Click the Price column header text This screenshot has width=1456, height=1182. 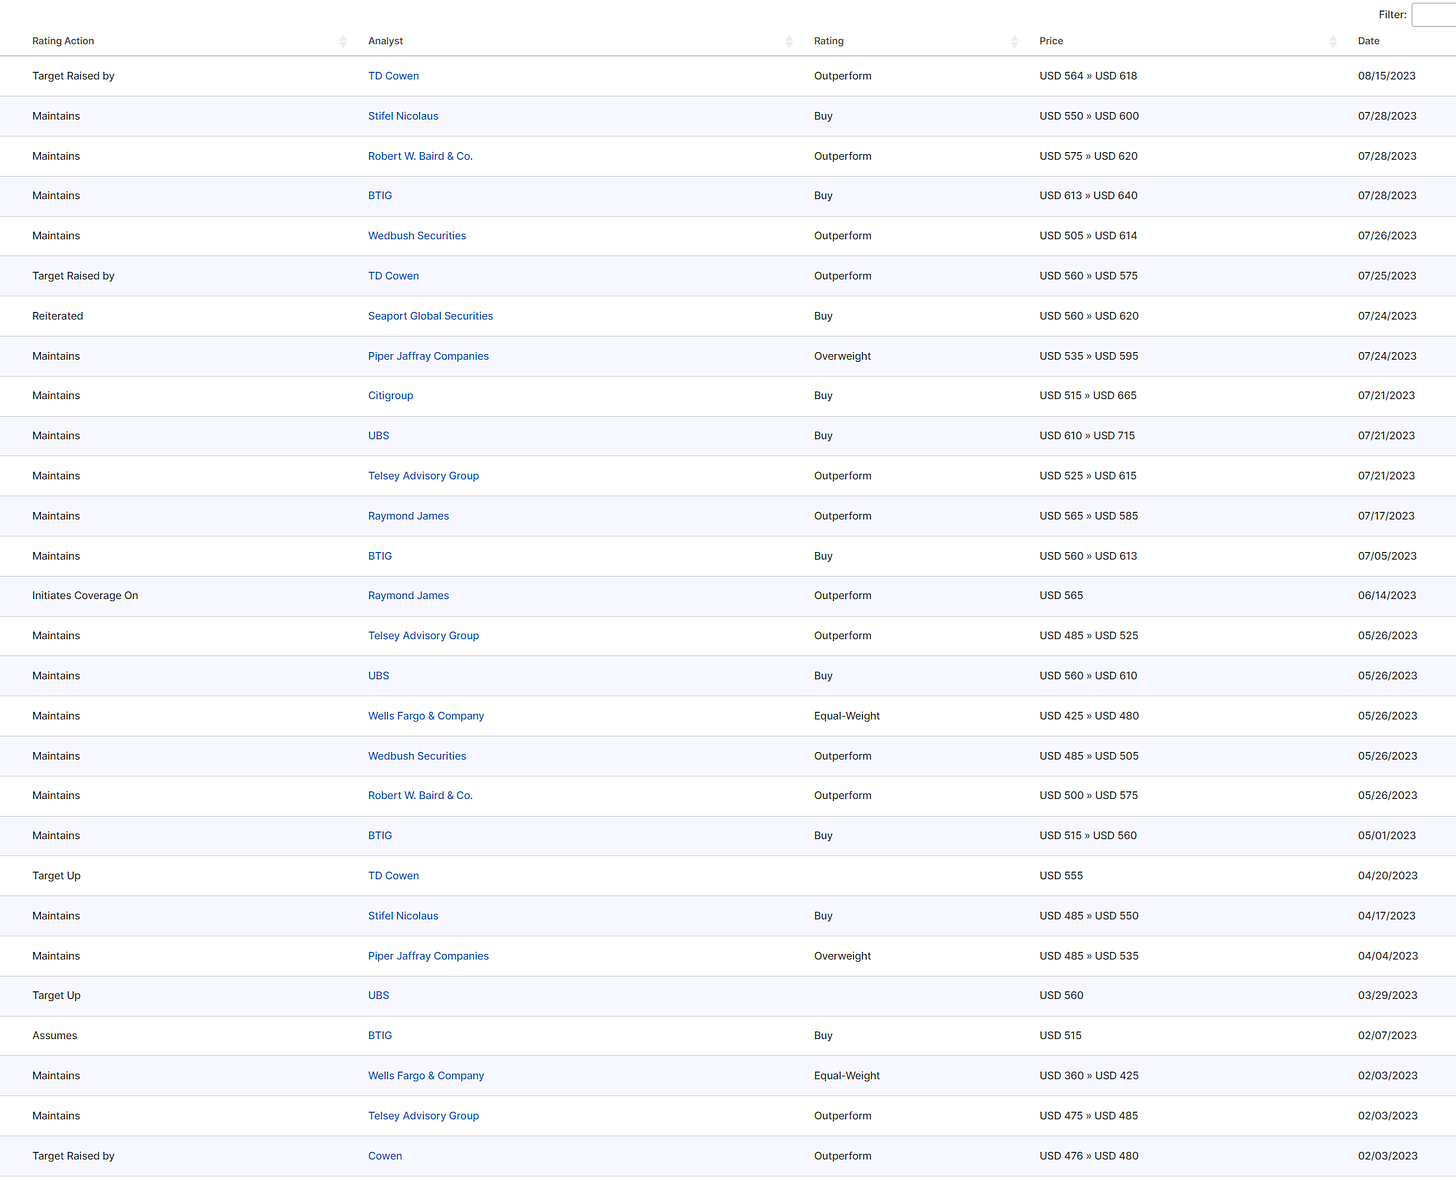[x=1051, y=41]
